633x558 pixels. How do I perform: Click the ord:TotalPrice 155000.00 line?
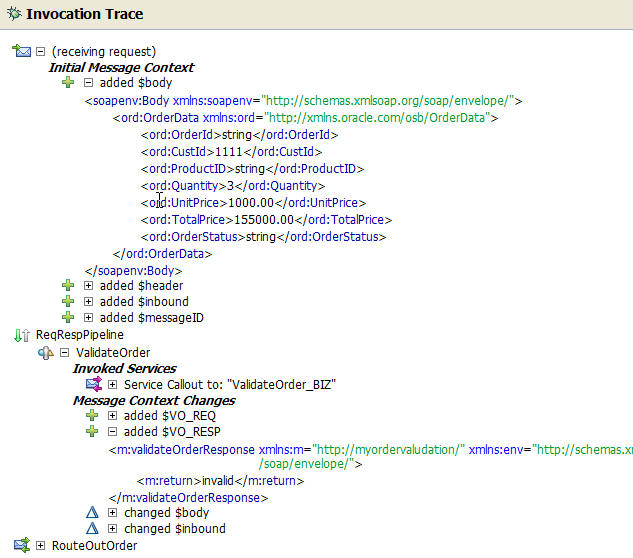266,220
